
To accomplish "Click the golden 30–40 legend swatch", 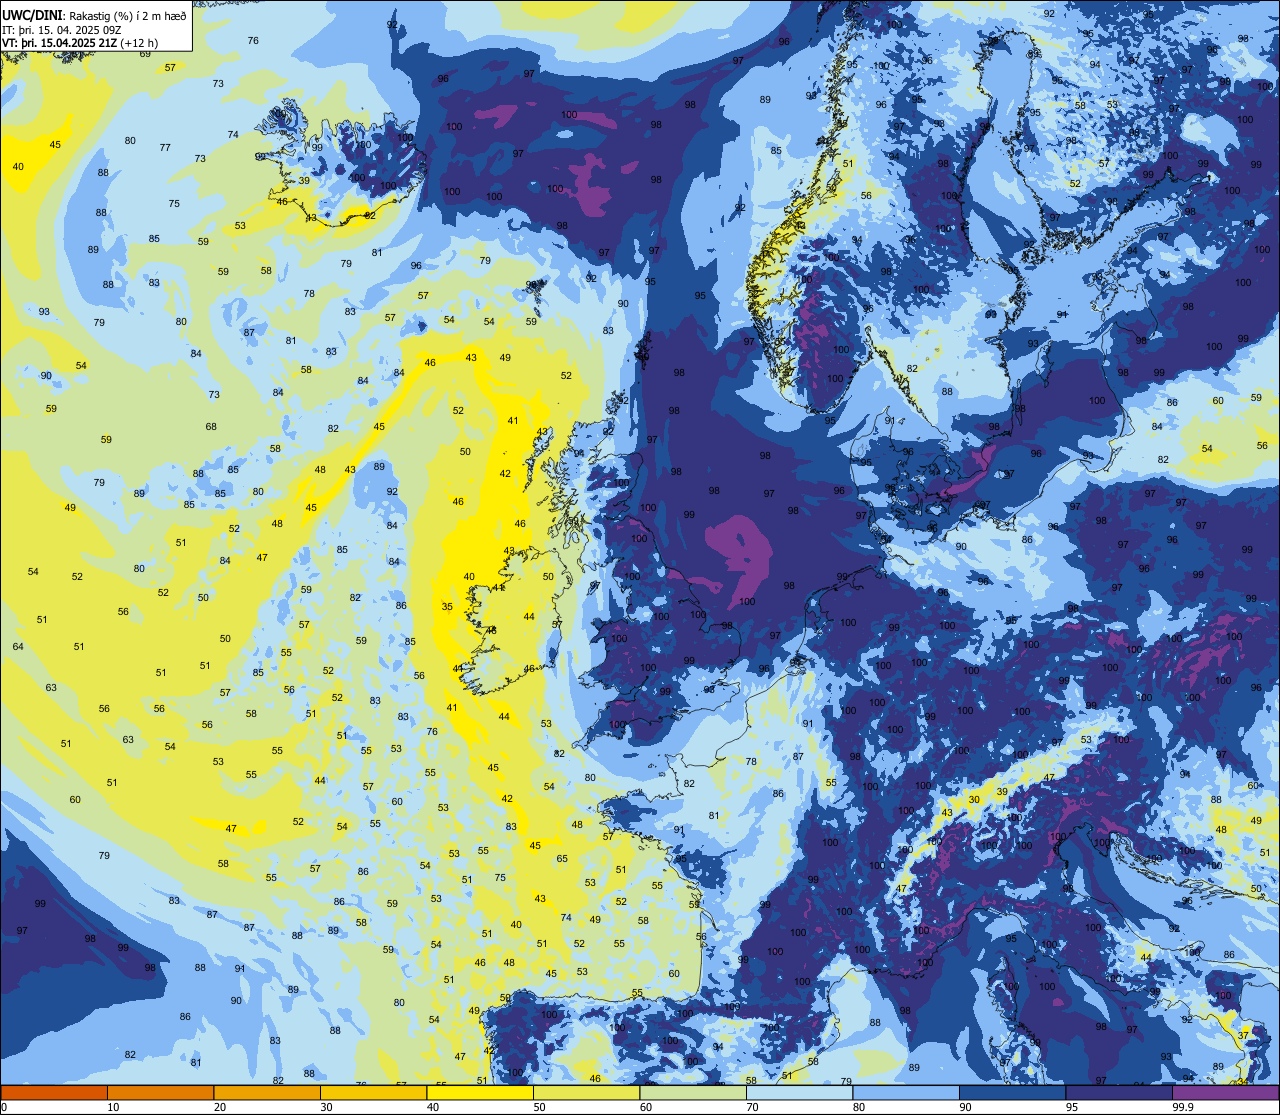I will coord(373,1092).
